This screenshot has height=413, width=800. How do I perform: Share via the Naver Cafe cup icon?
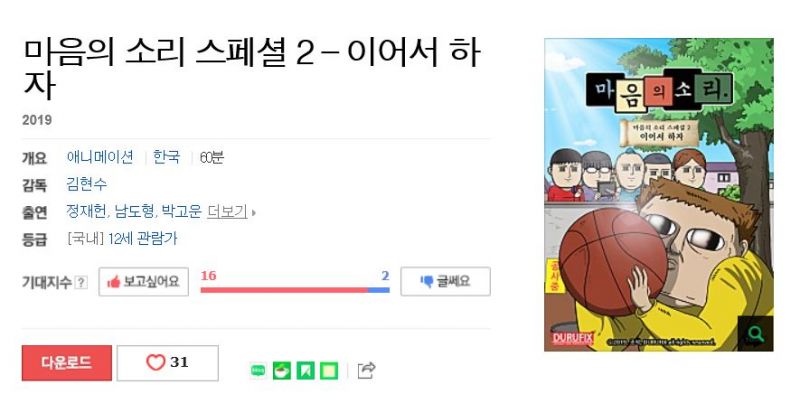pos(282,370)
